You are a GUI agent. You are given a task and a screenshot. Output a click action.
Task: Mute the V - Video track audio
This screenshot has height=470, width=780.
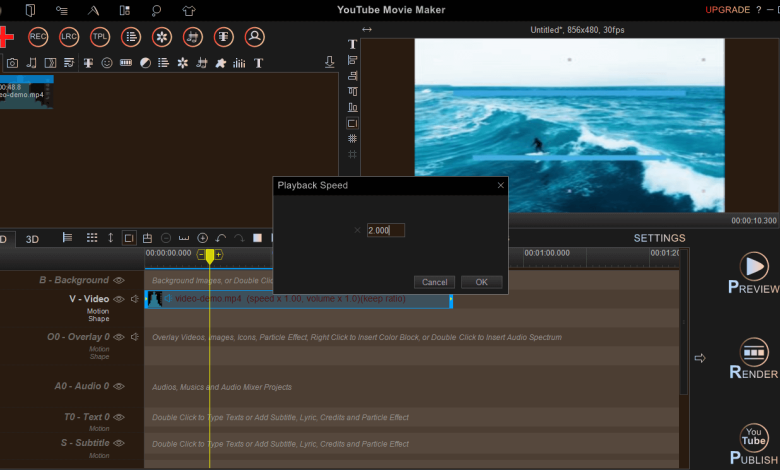tap(135, 299)
